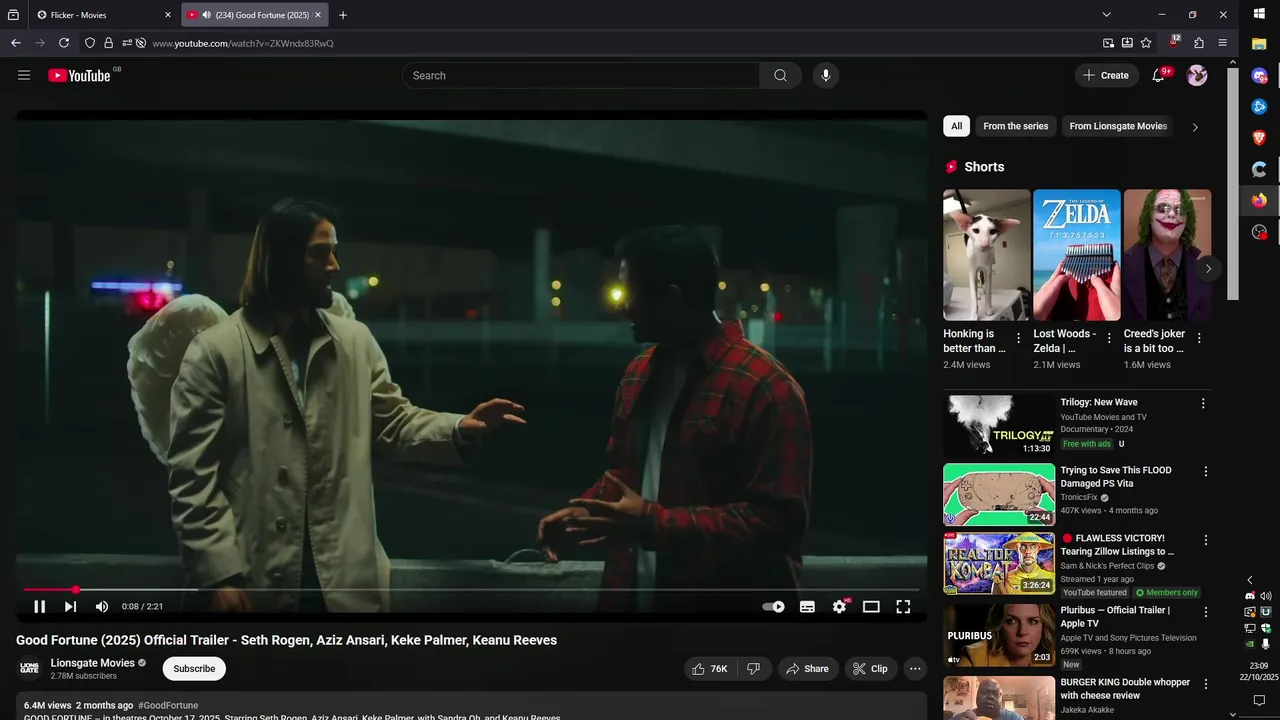Open Firefox application menu

tap(1222, 43)
